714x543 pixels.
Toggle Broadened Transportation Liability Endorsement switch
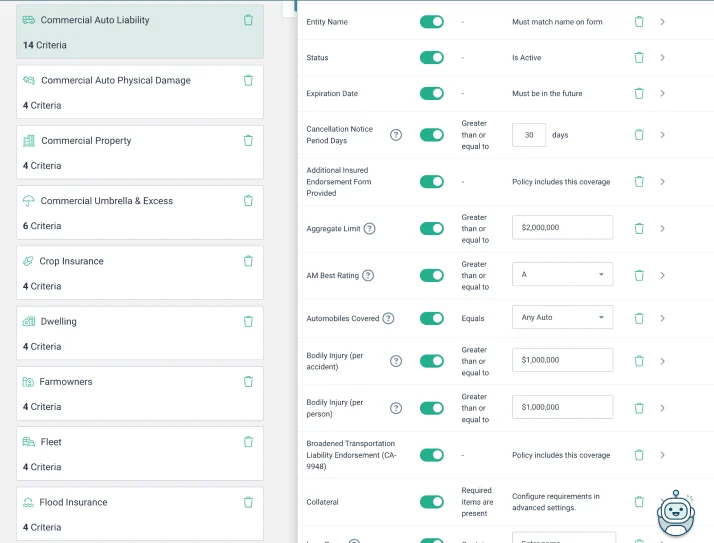click(x=432, y=455)
